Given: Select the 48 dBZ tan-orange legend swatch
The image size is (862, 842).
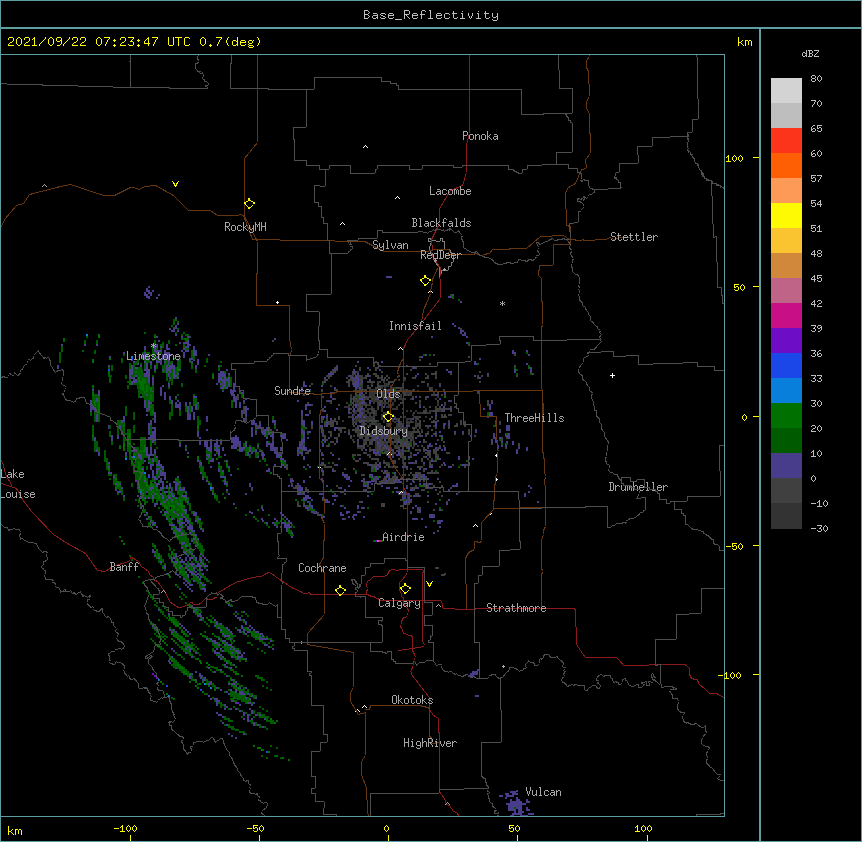Looking at the screenshot, I should 786,265.
